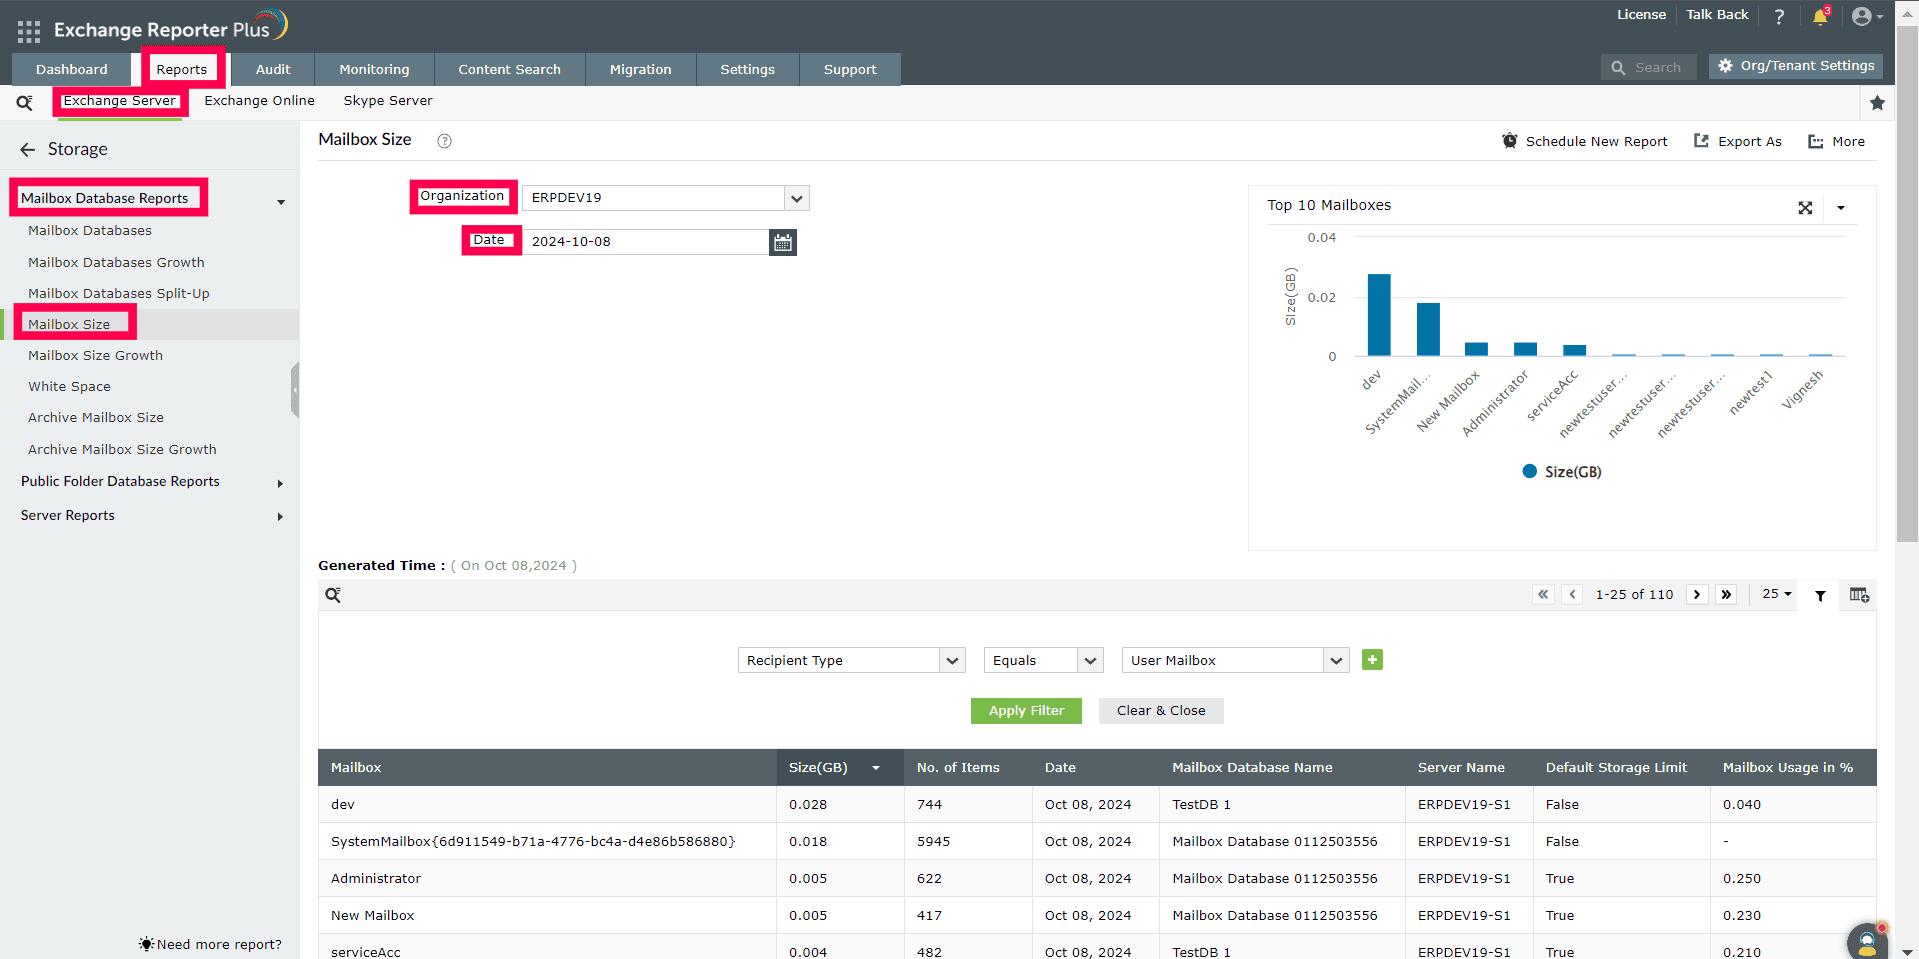Viewport: 1919px width, 959px height.
Task: Open the Mailbox Size Growth report
Action: 95,356
